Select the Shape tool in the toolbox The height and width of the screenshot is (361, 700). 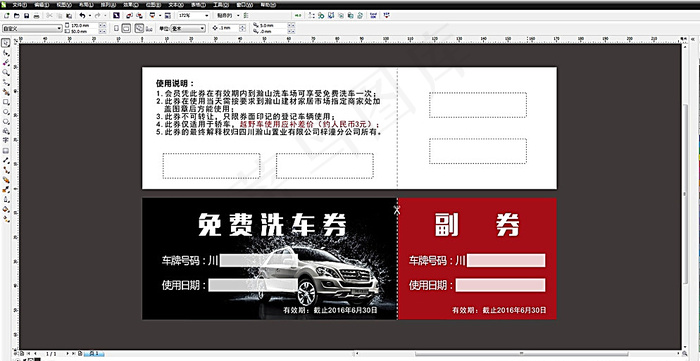pyautogui.click(x=6, y=53)
